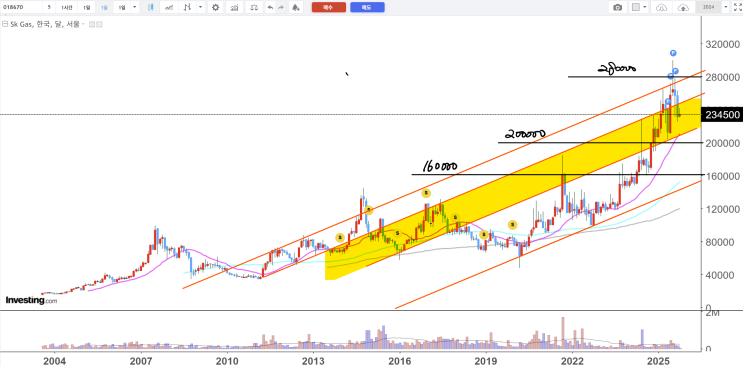Expand the chart layout dropdown arrow
Image resolution: width=743 pixels, height=366 pixels.
(x=645, y=7)
